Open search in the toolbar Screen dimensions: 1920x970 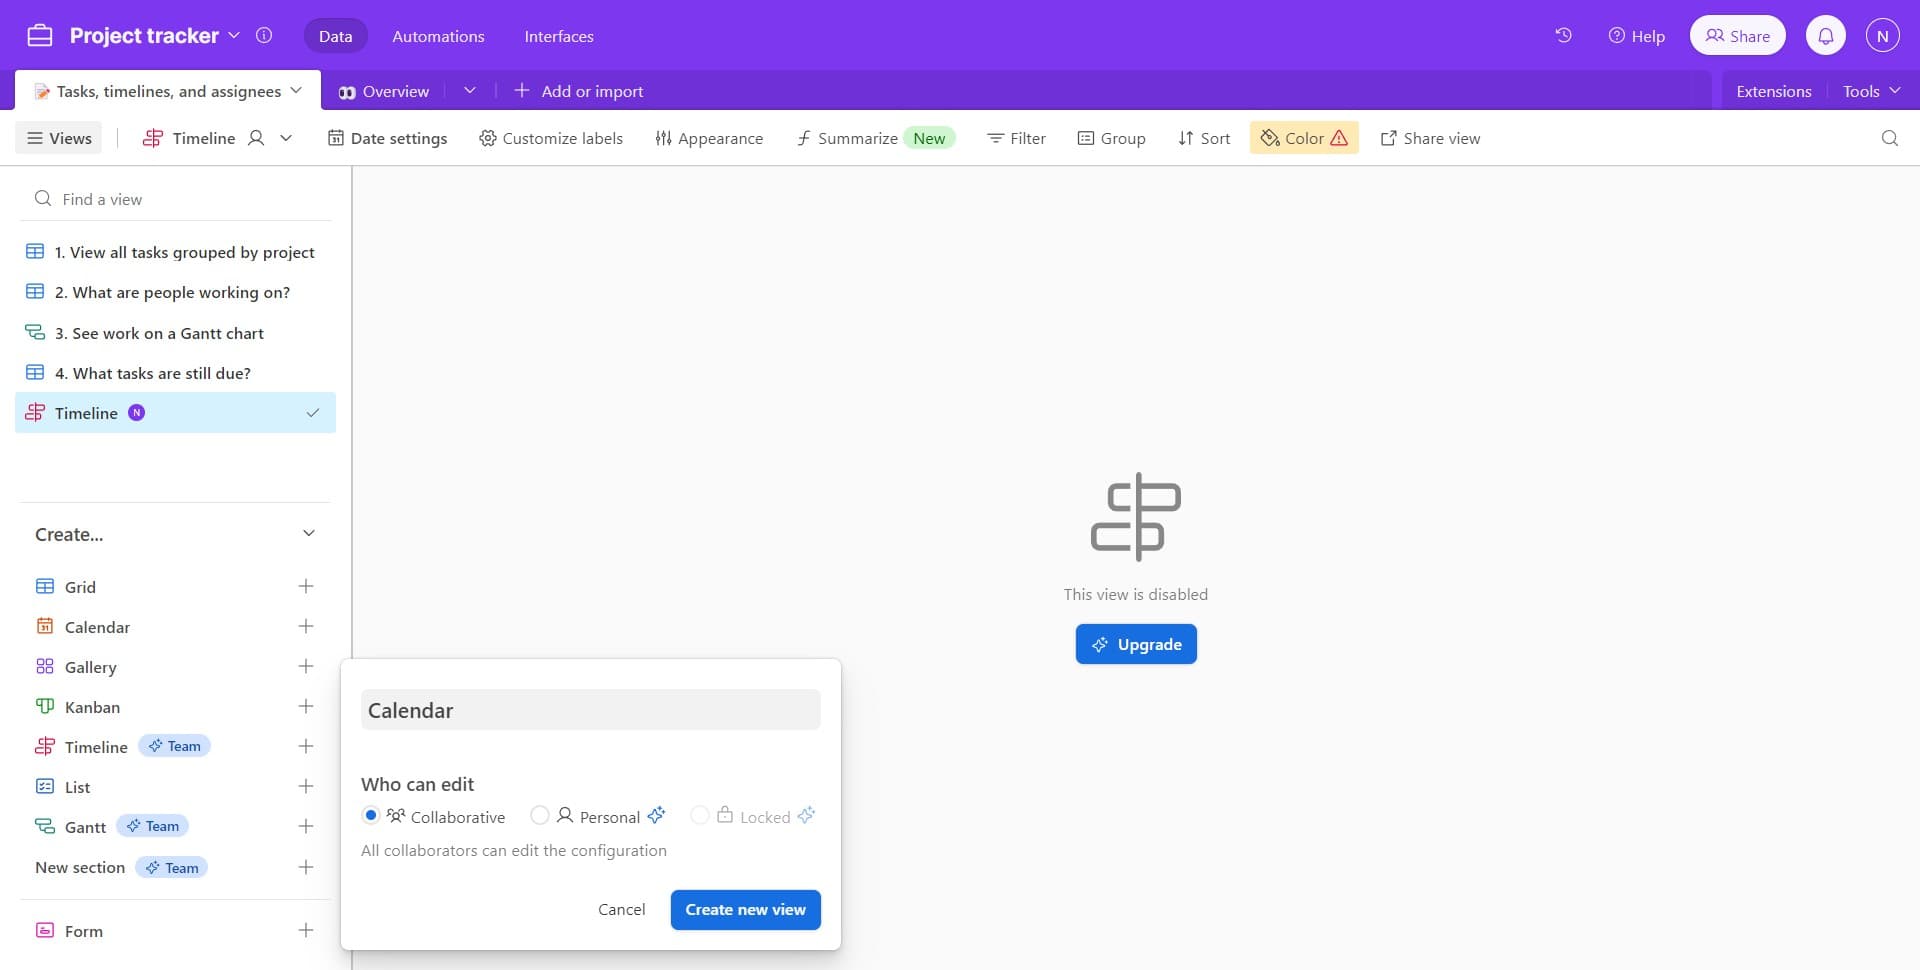[1889, 138]
